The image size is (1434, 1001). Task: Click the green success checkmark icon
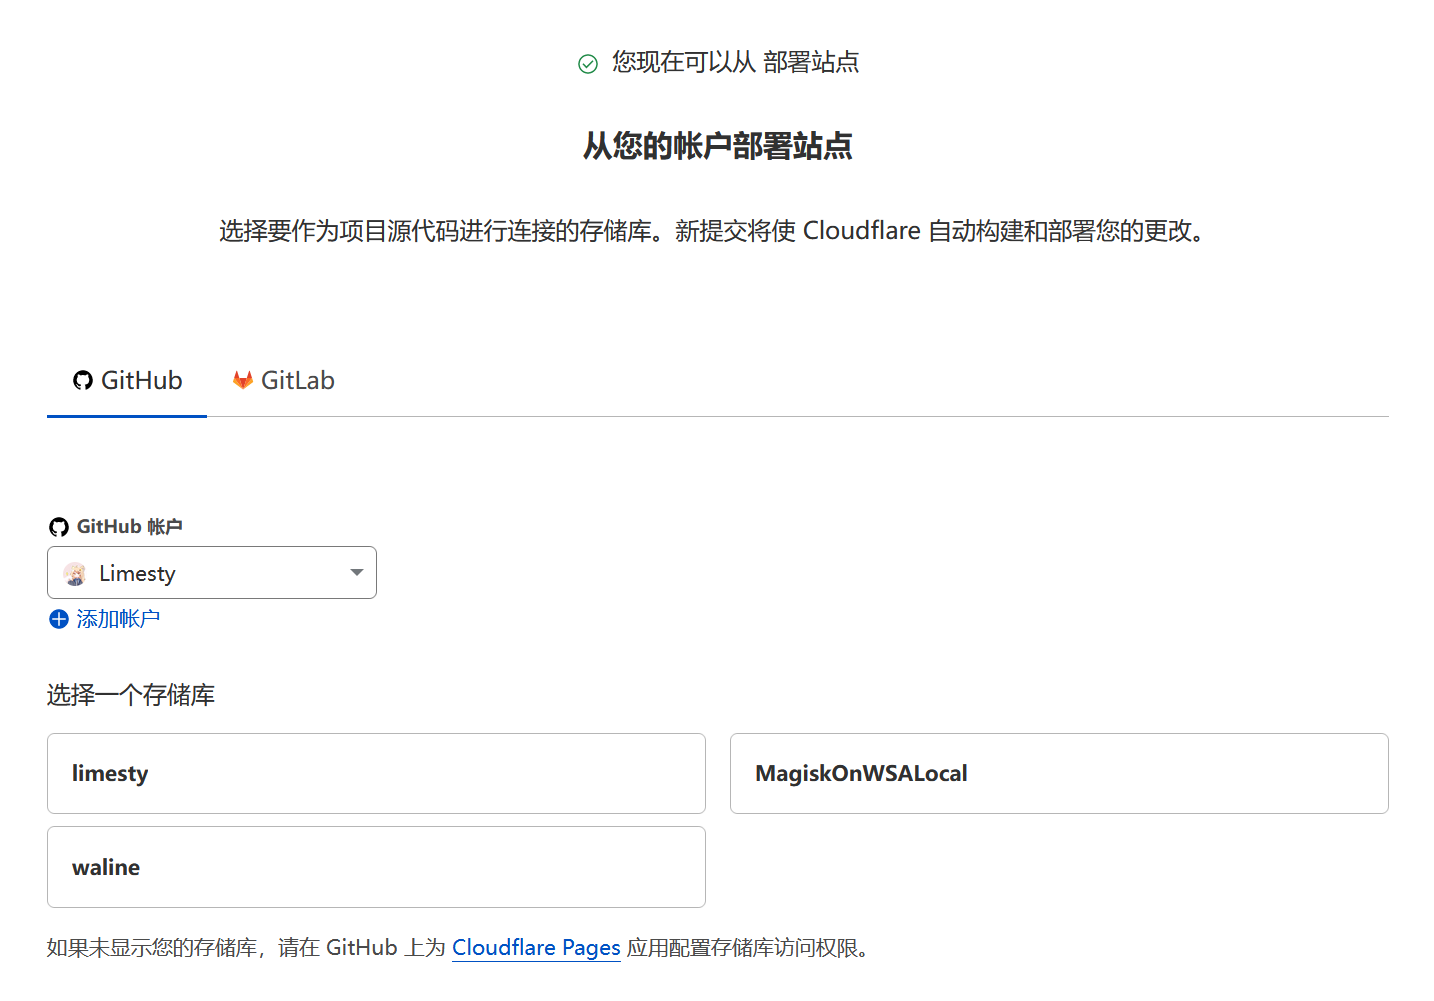tap(588, 64)
